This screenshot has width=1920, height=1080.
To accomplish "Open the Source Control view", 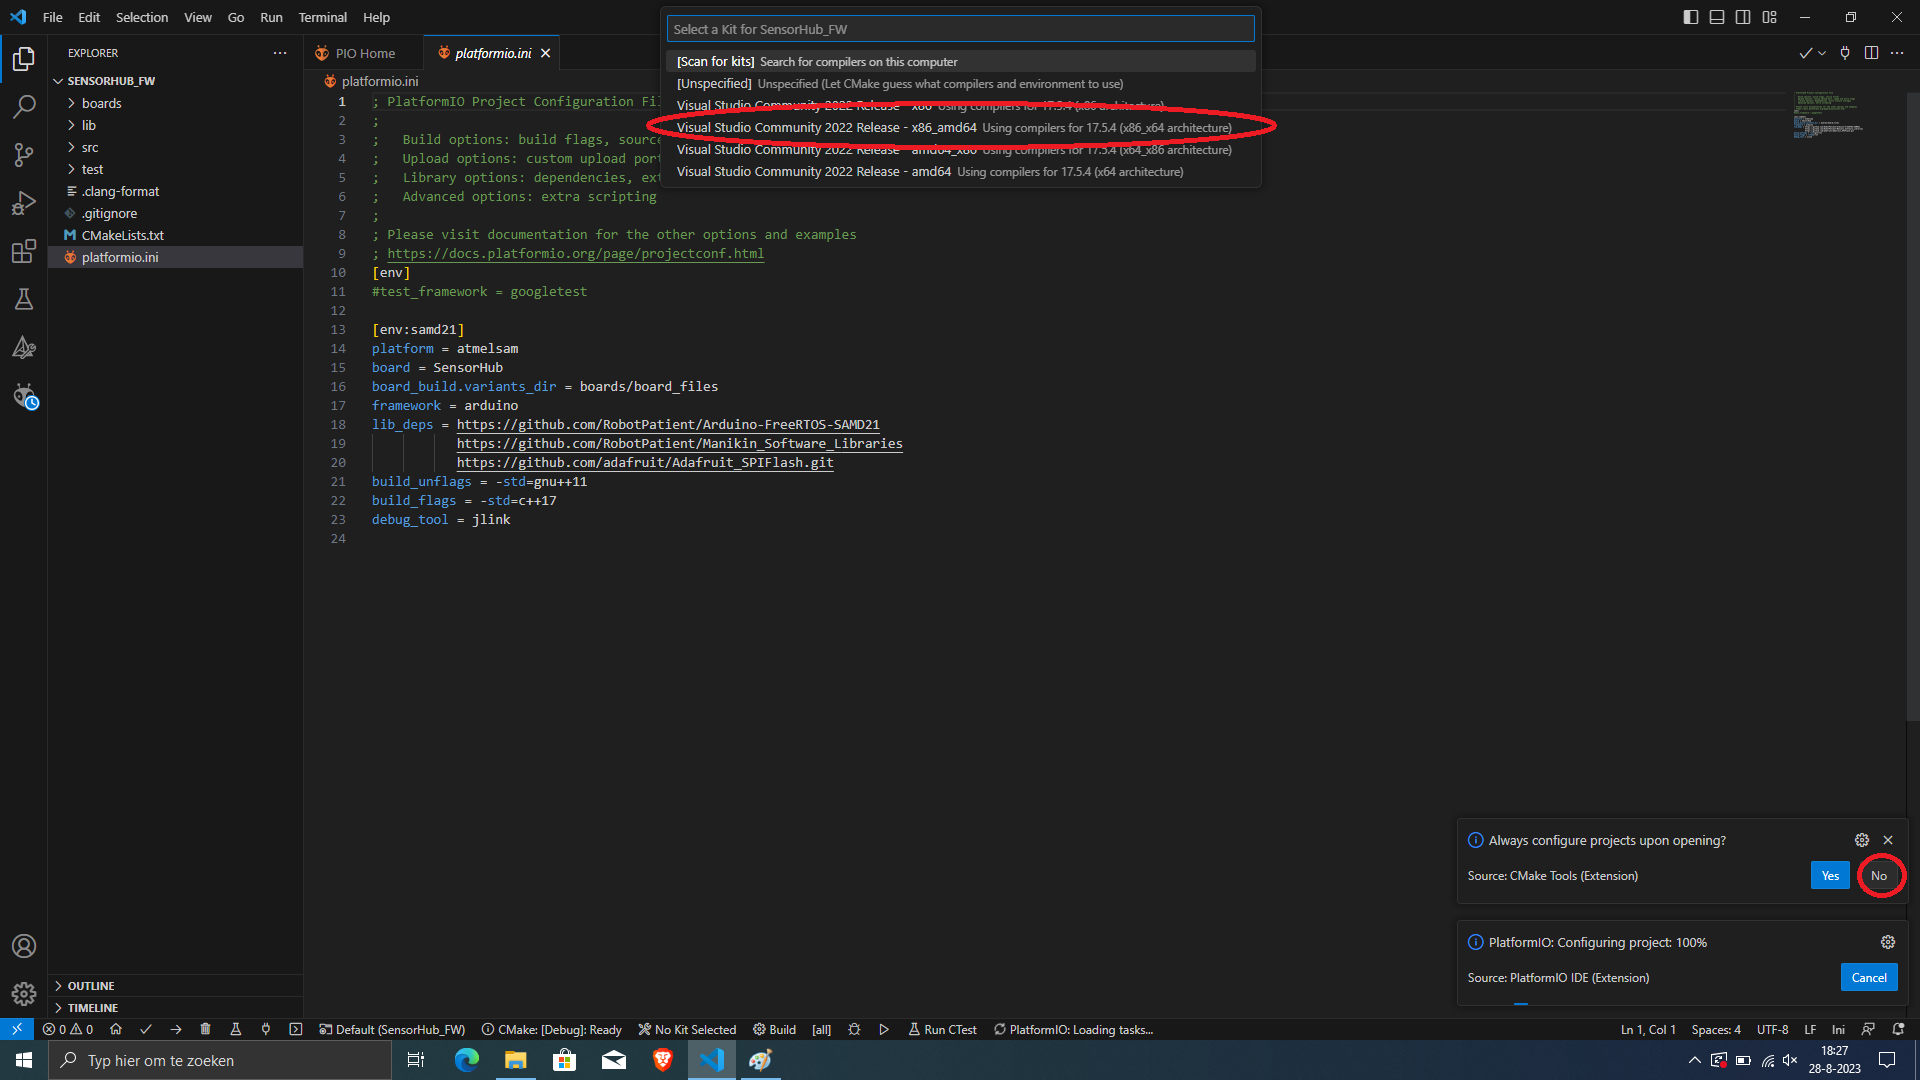I will point(24,154).
